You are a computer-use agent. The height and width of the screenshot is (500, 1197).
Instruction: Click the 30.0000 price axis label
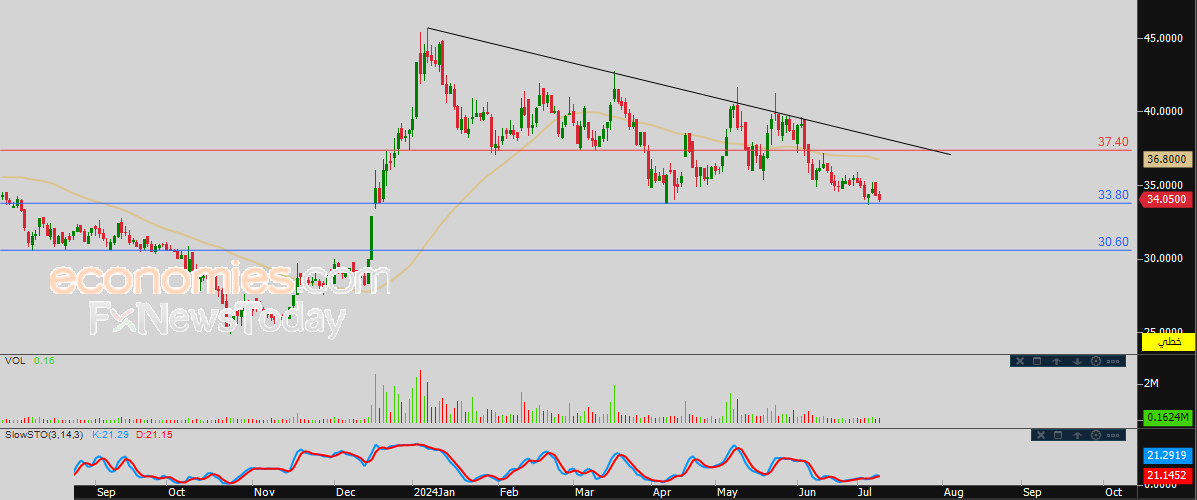[x=1163, y=258]
